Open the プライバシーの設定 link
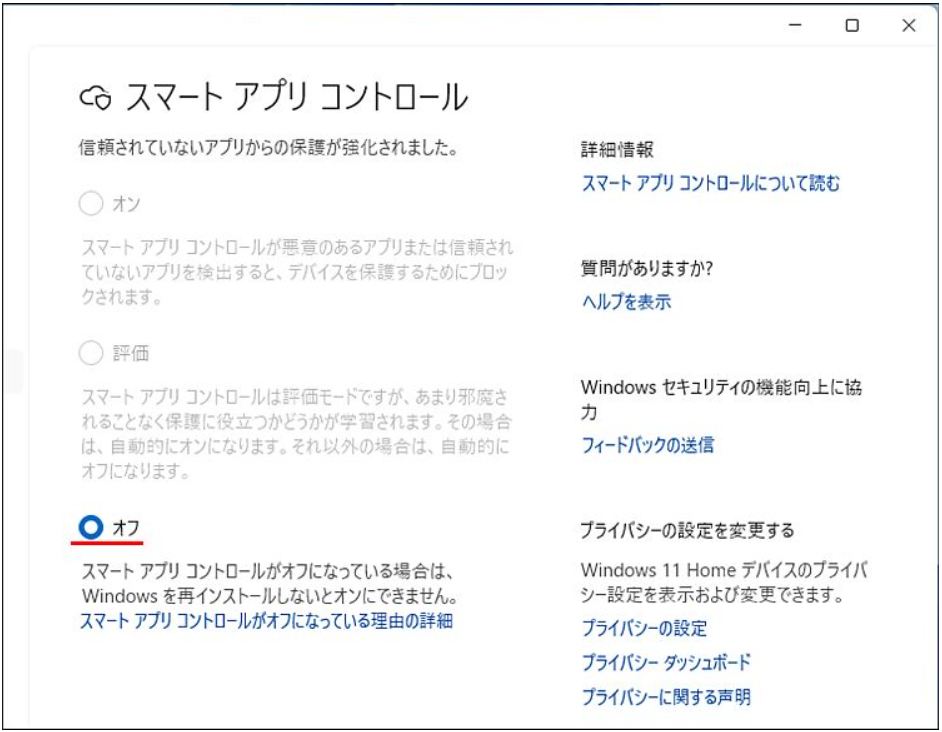Image resolution: width=942 pixels, height=732 pixels. pyautogui.click(x=644, y=628)
